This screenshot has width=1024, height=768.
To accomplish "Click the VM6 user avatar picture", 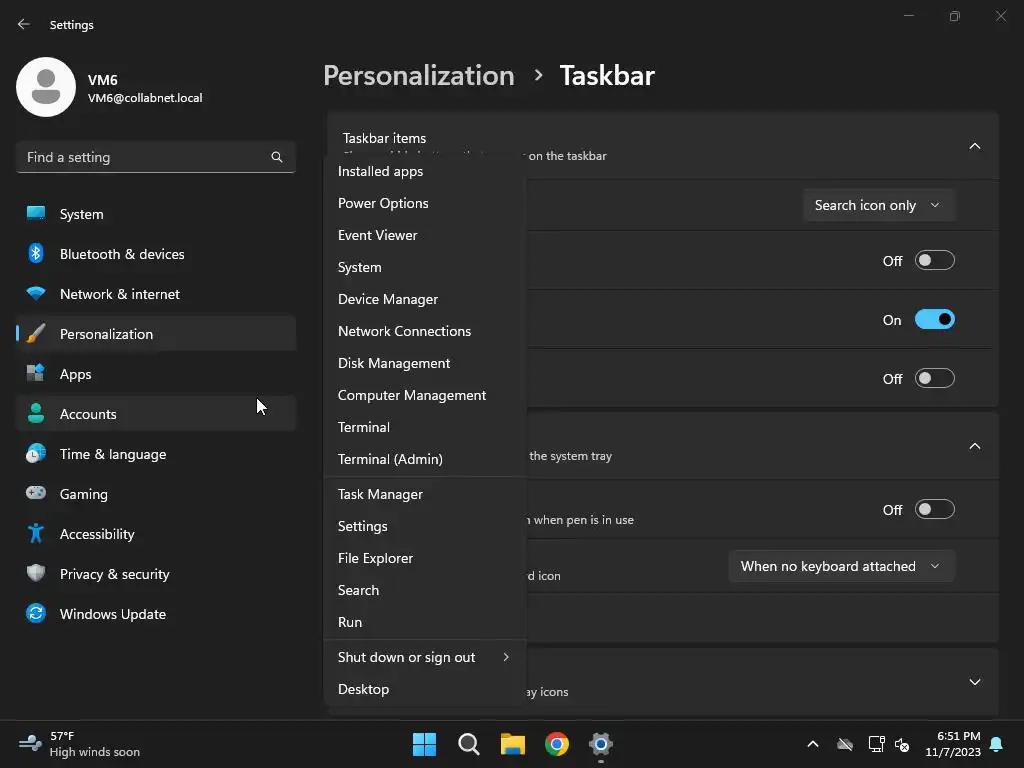I will click(x=46, y=87).
